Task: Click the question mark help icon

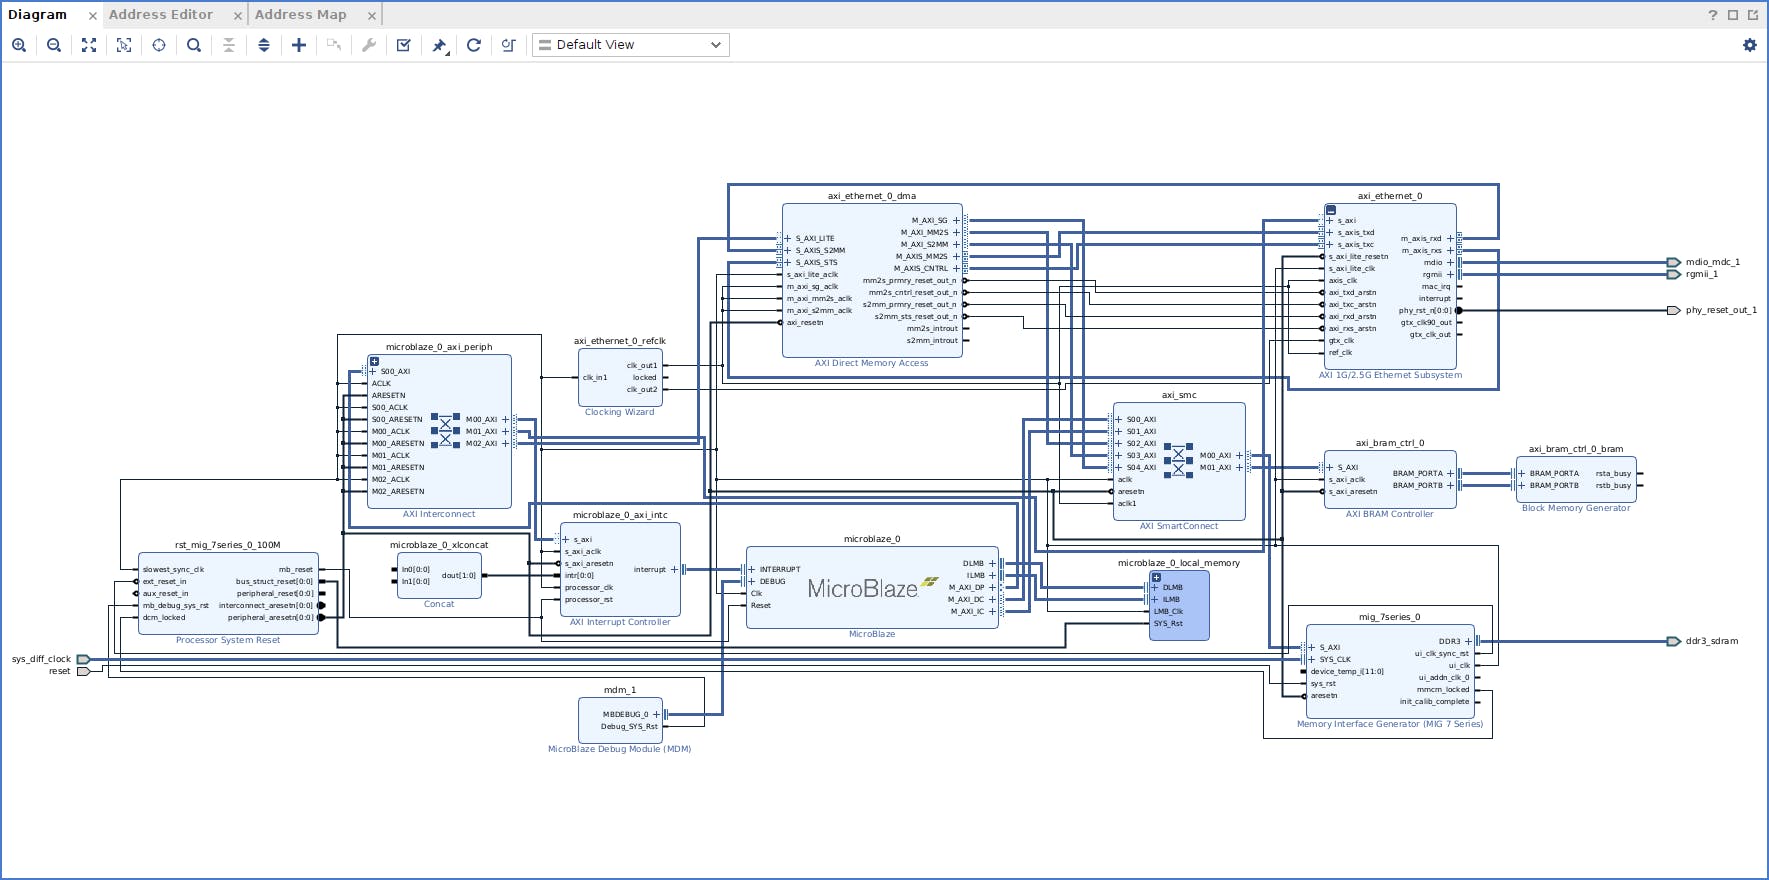Action: [x=1713, y=15]
